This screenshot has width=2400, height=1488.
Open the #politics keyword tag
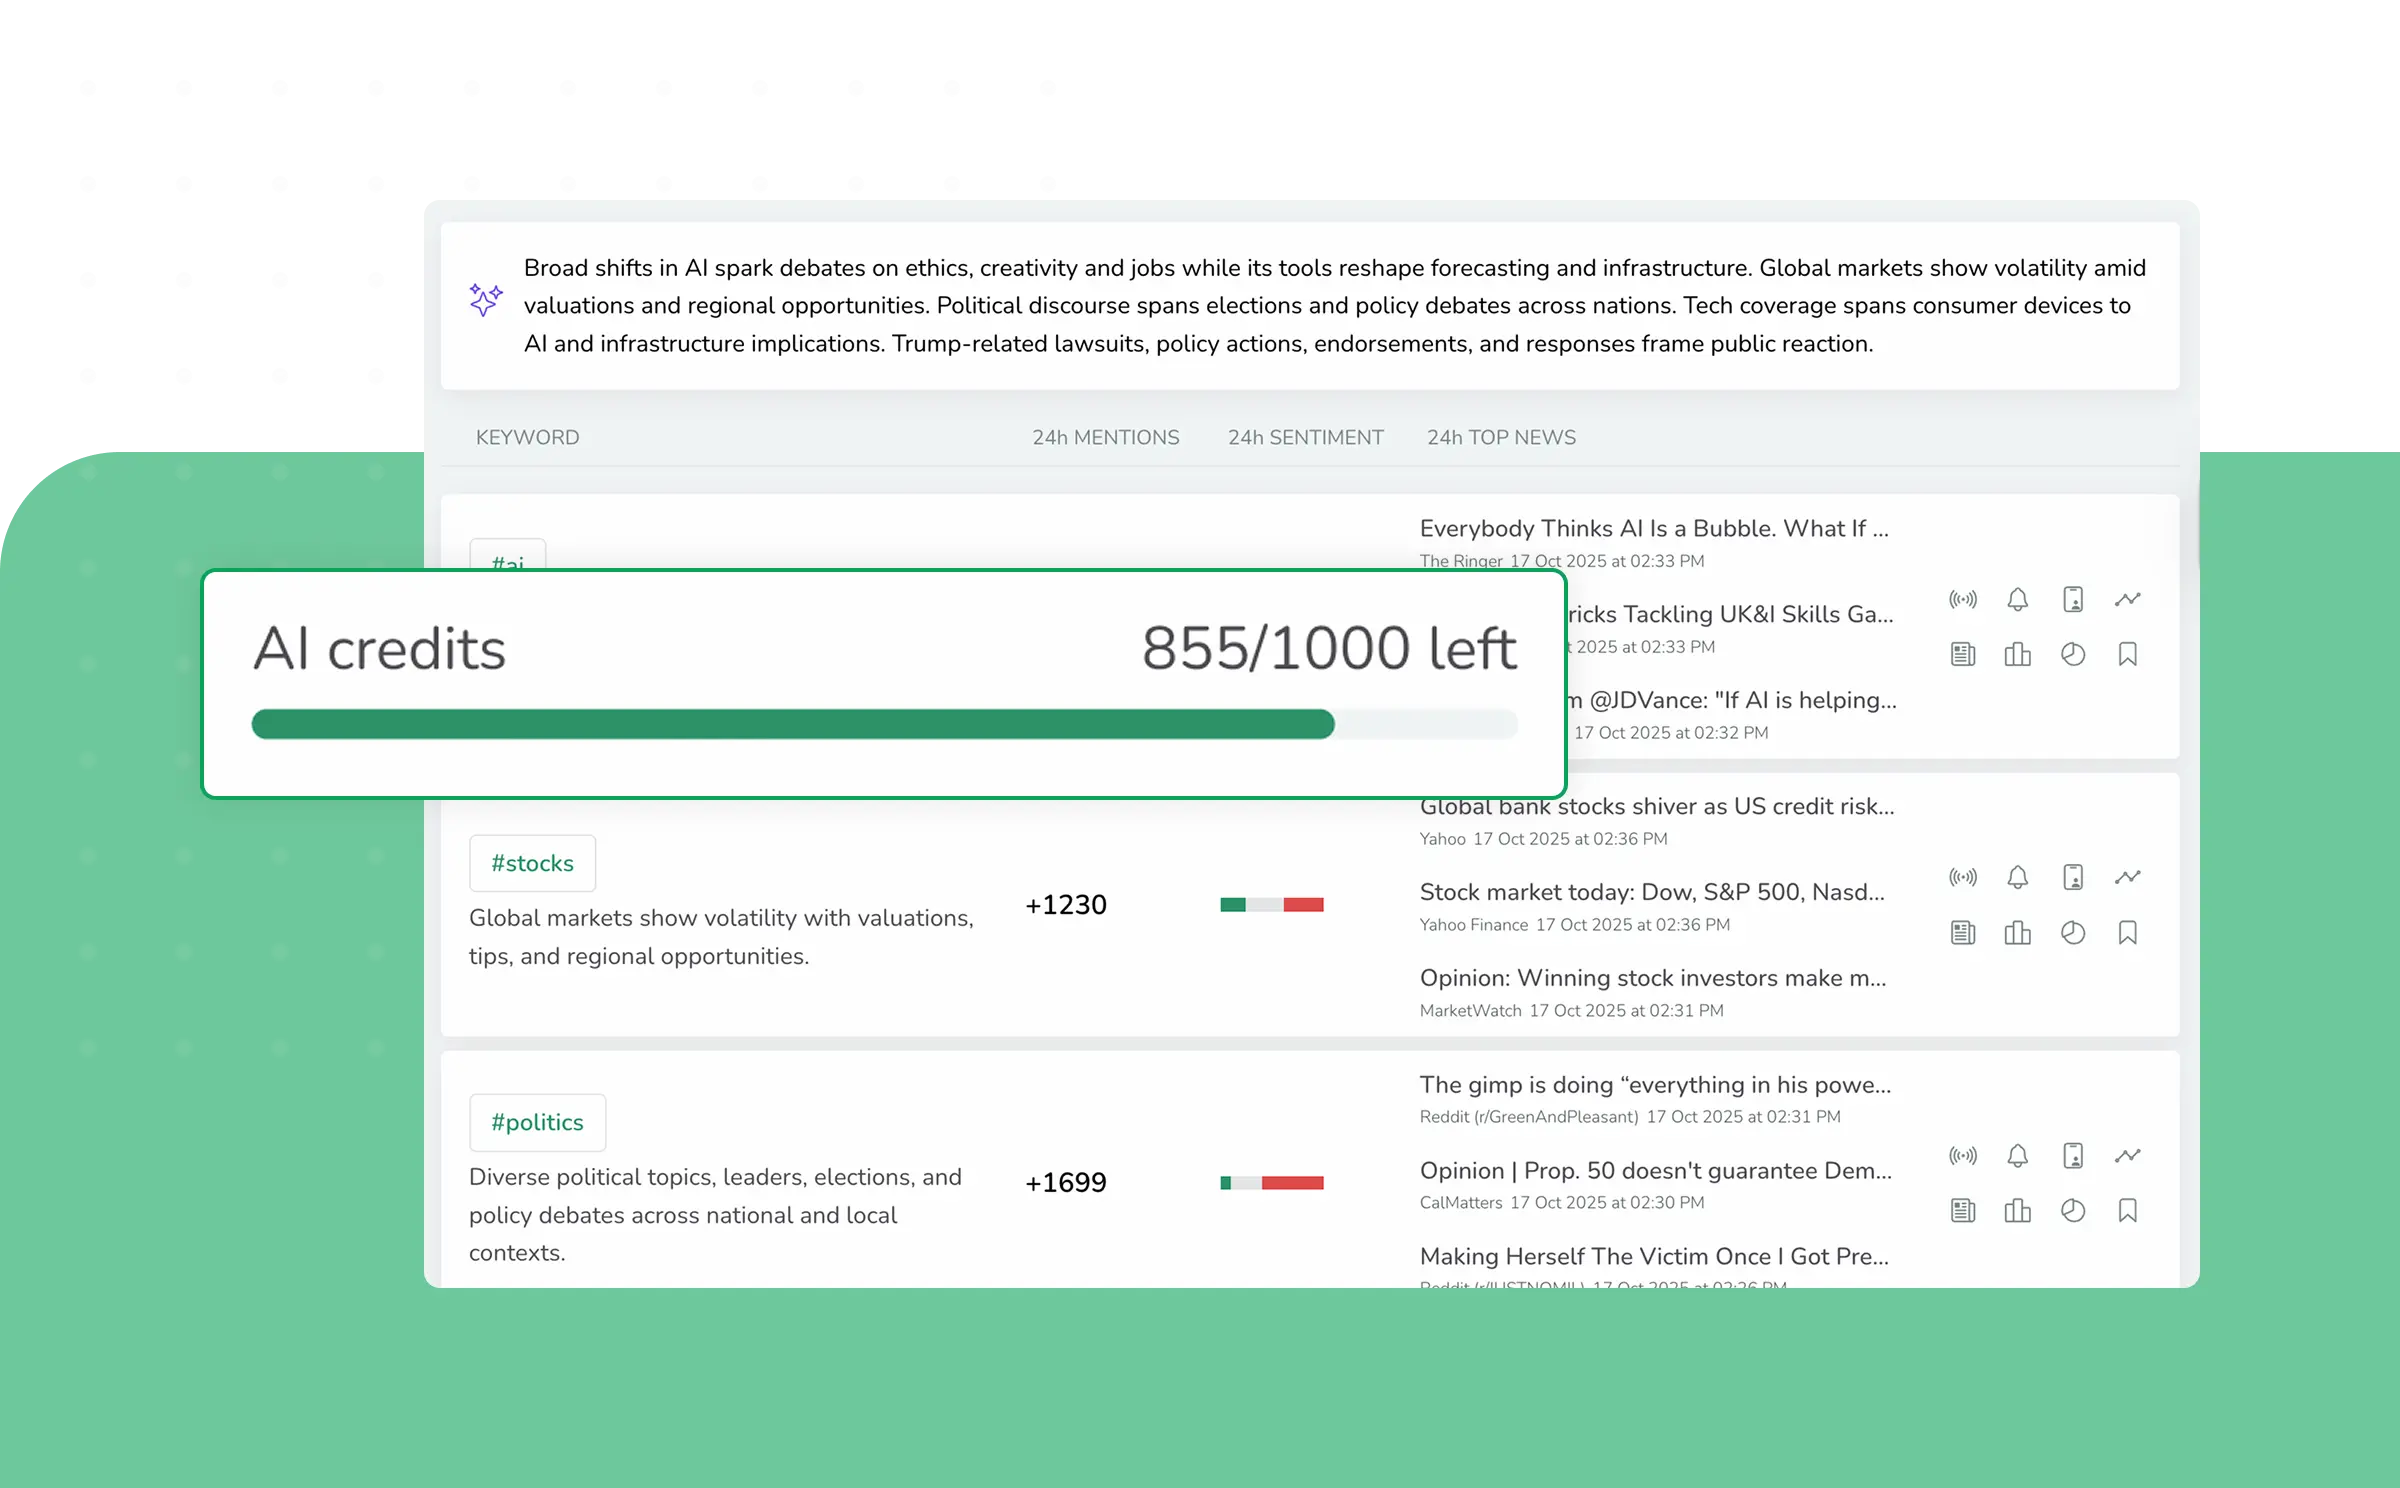coord(537,1122)
